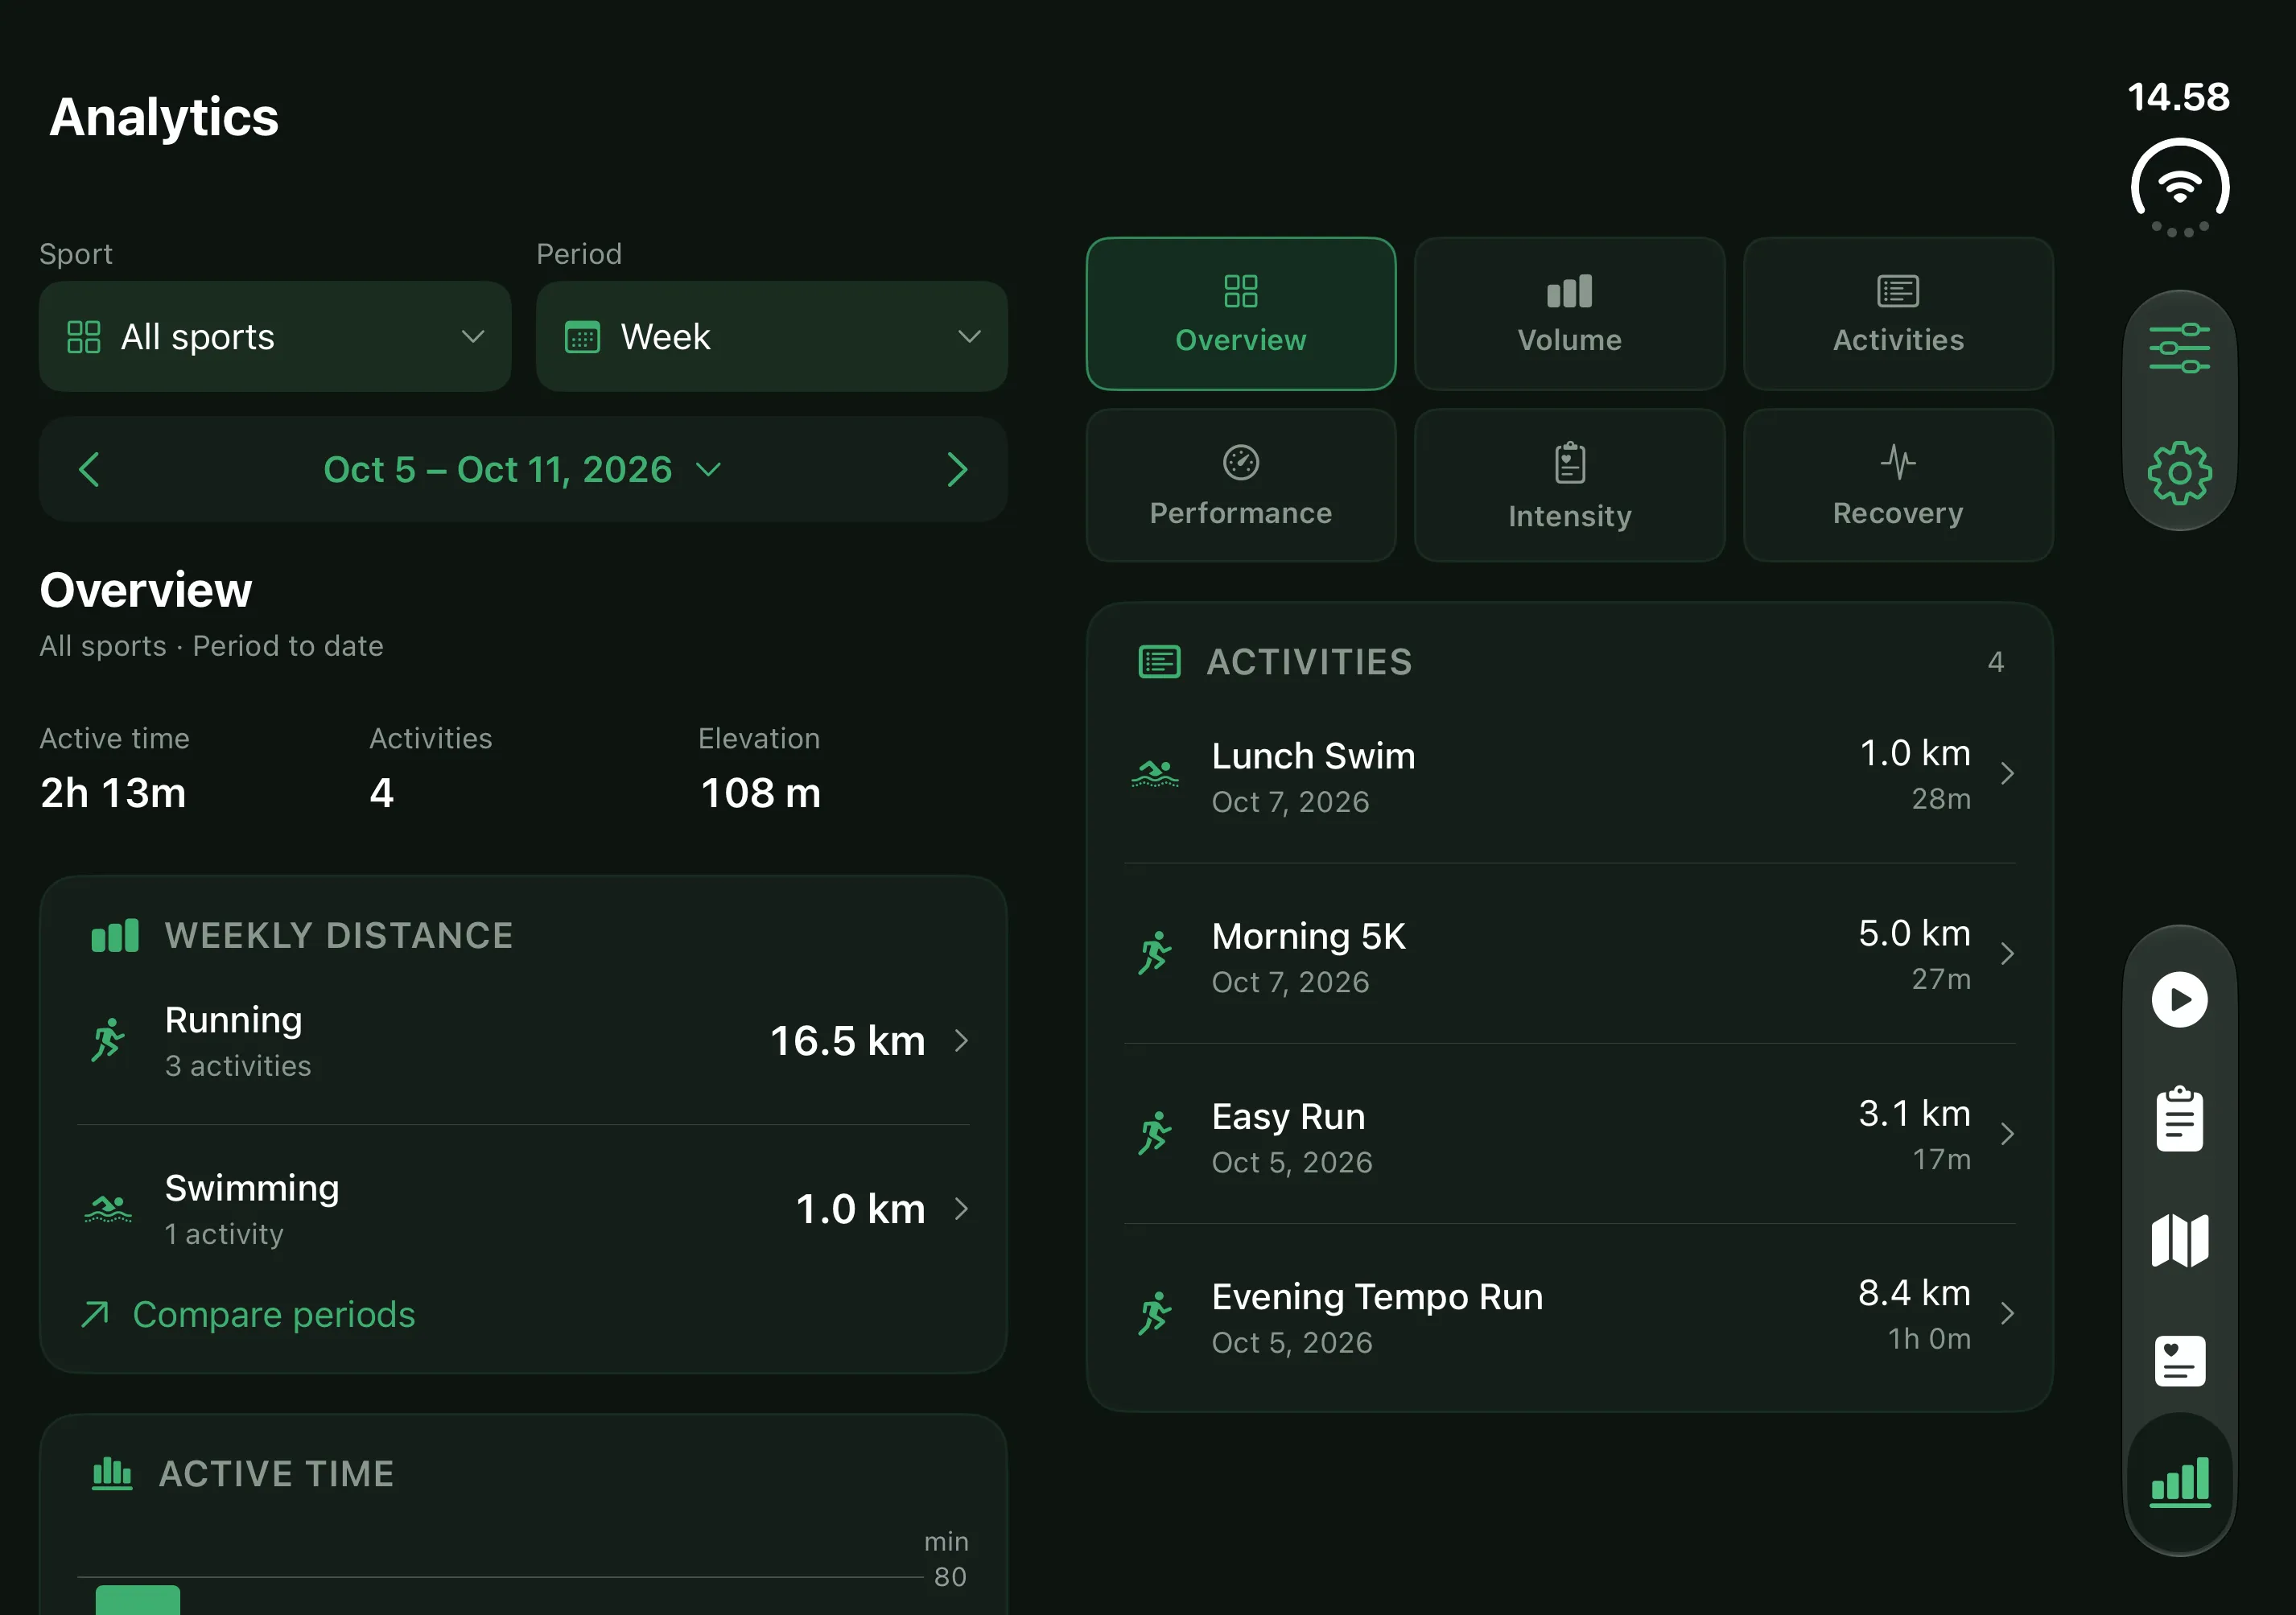The image size is (2296, 1615).
Task: Click the Evening Tempo Run runner icon
Action: click(x=1155, y=1313)
